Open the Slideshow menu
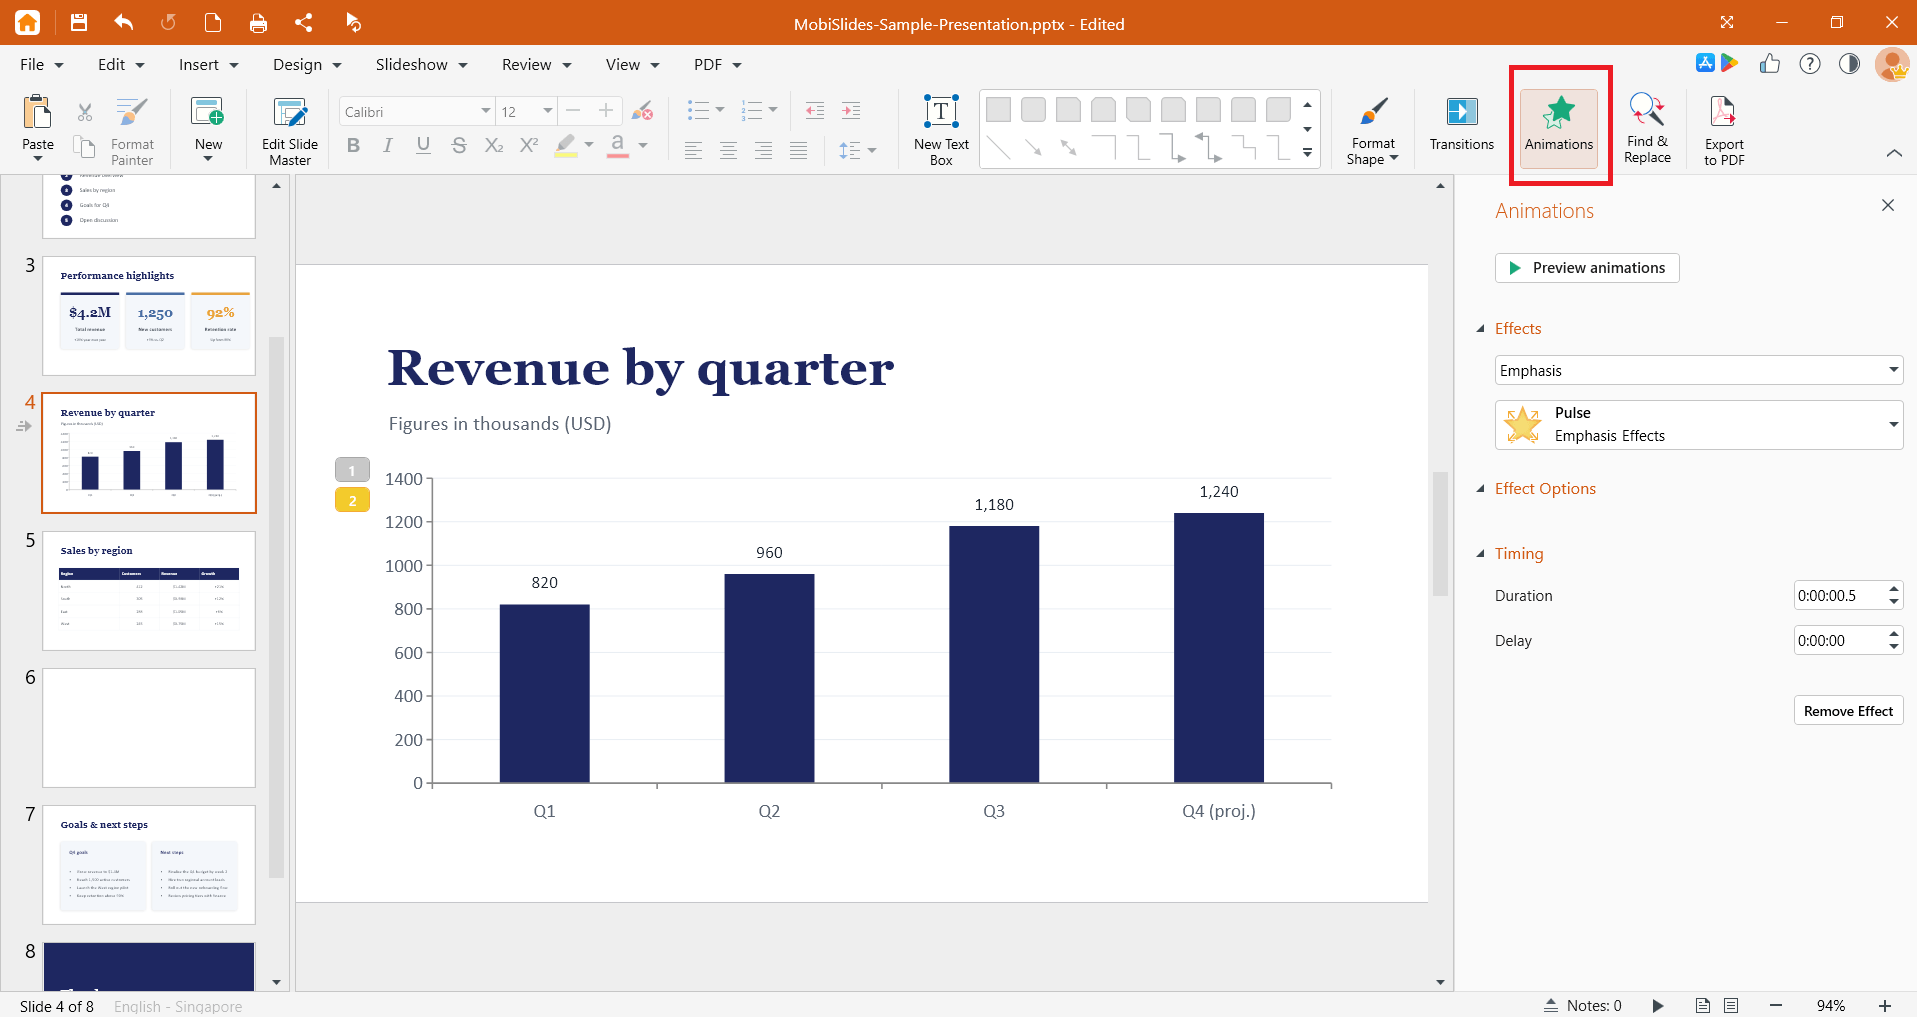The height and width of the screenshot is (1017, 1917). [x=421, y=64]
